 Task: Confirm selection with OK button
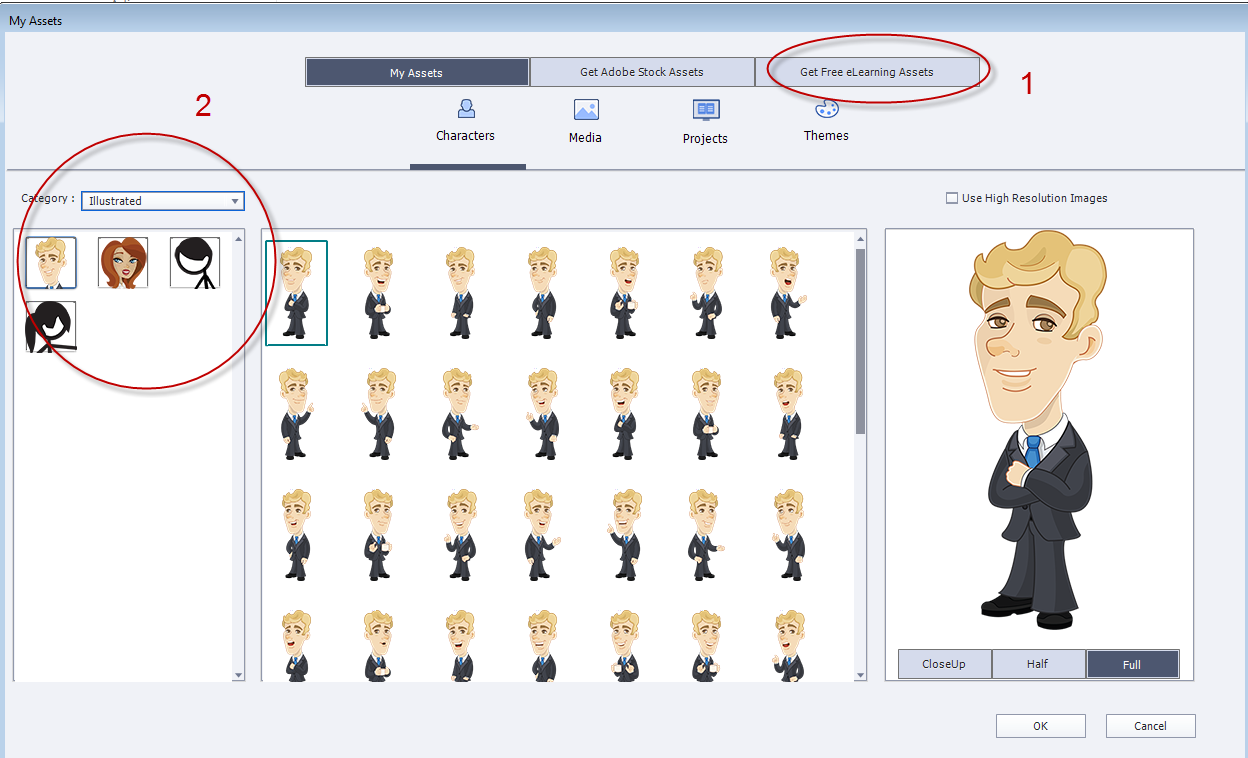click(x=1040, y=725)
